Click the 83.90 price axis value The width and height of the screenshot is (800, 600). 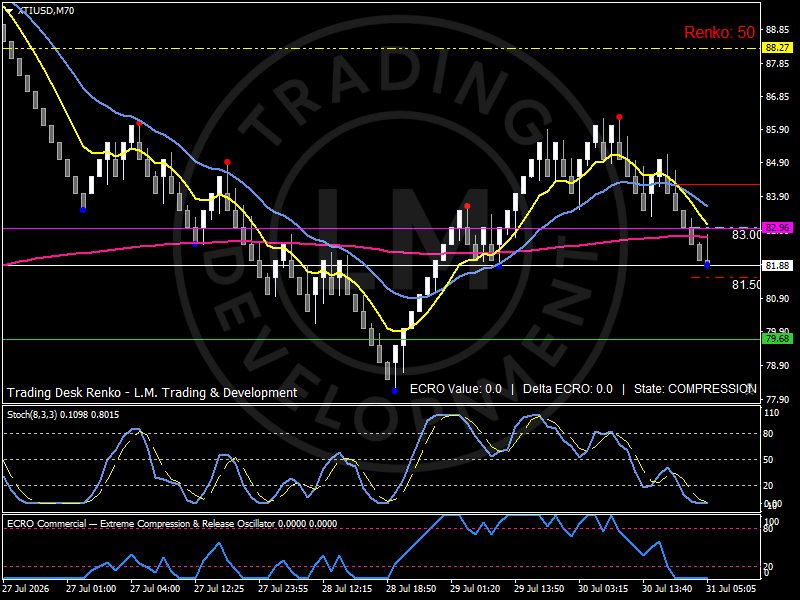[x=777, y=196]
